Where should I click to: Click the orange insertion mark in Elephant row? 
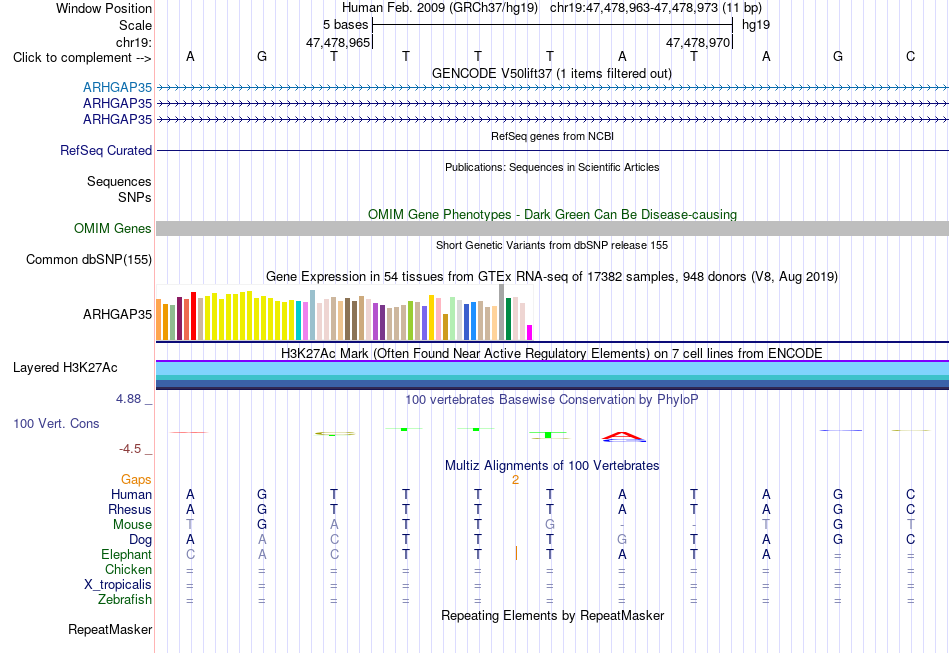(516, 553)
